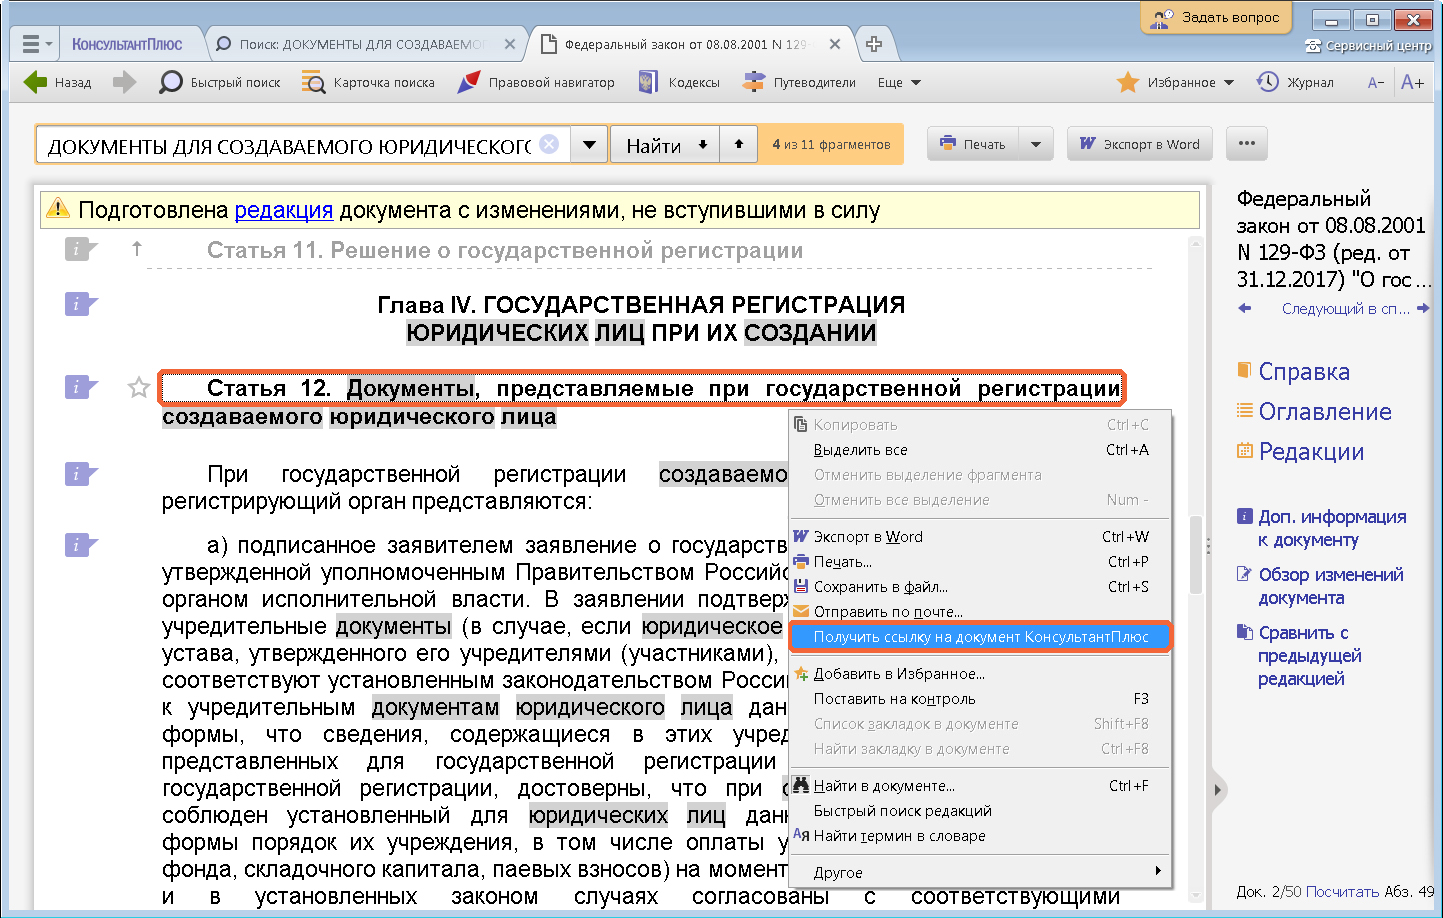Go to previous document in list arrow
The height and width of the screenshot is (918, 1443).
pos(1244,308)
